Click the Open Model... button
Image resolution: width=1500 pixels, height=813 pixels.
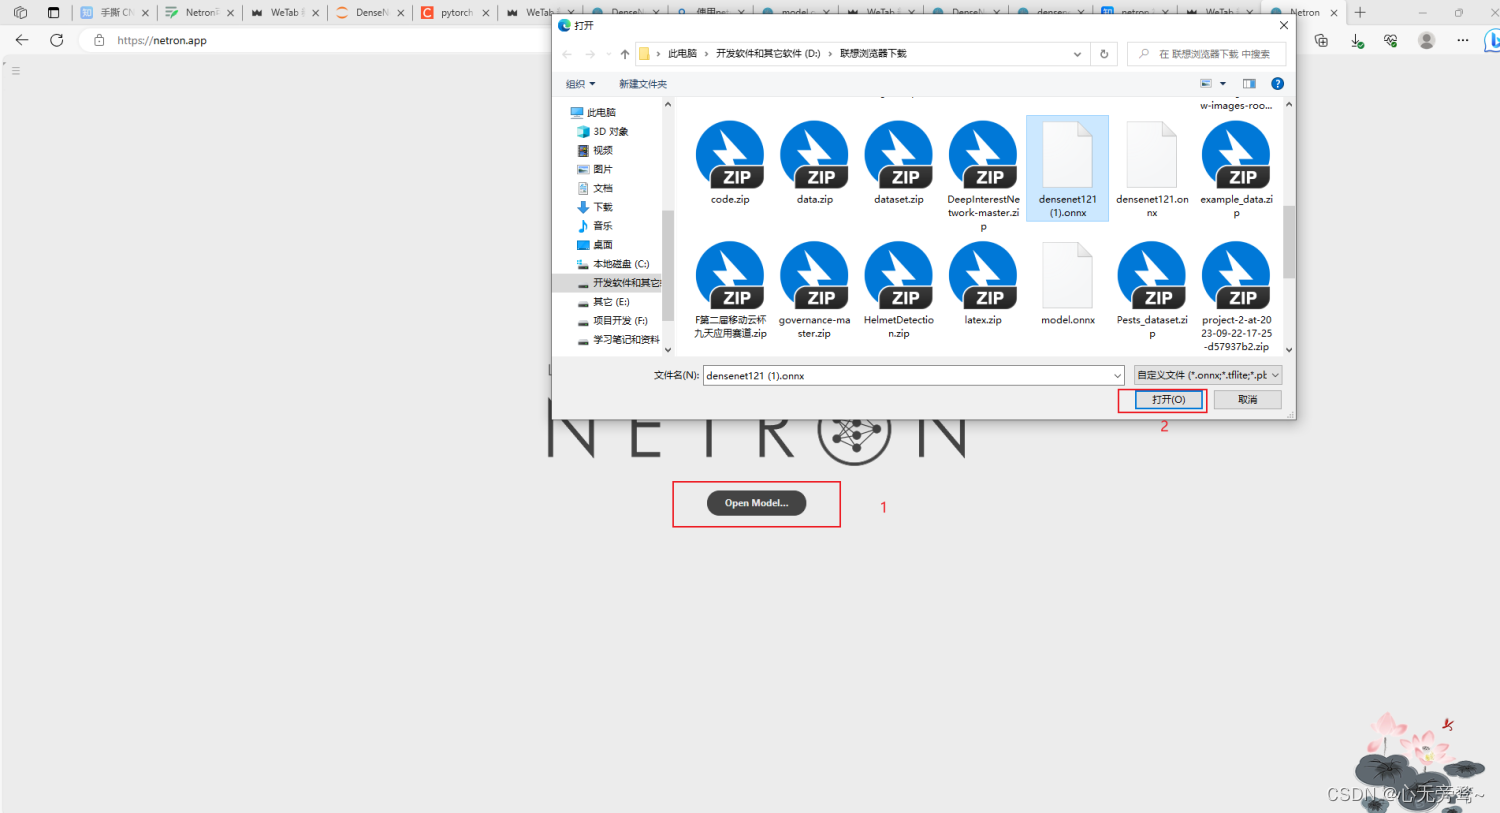756,503
